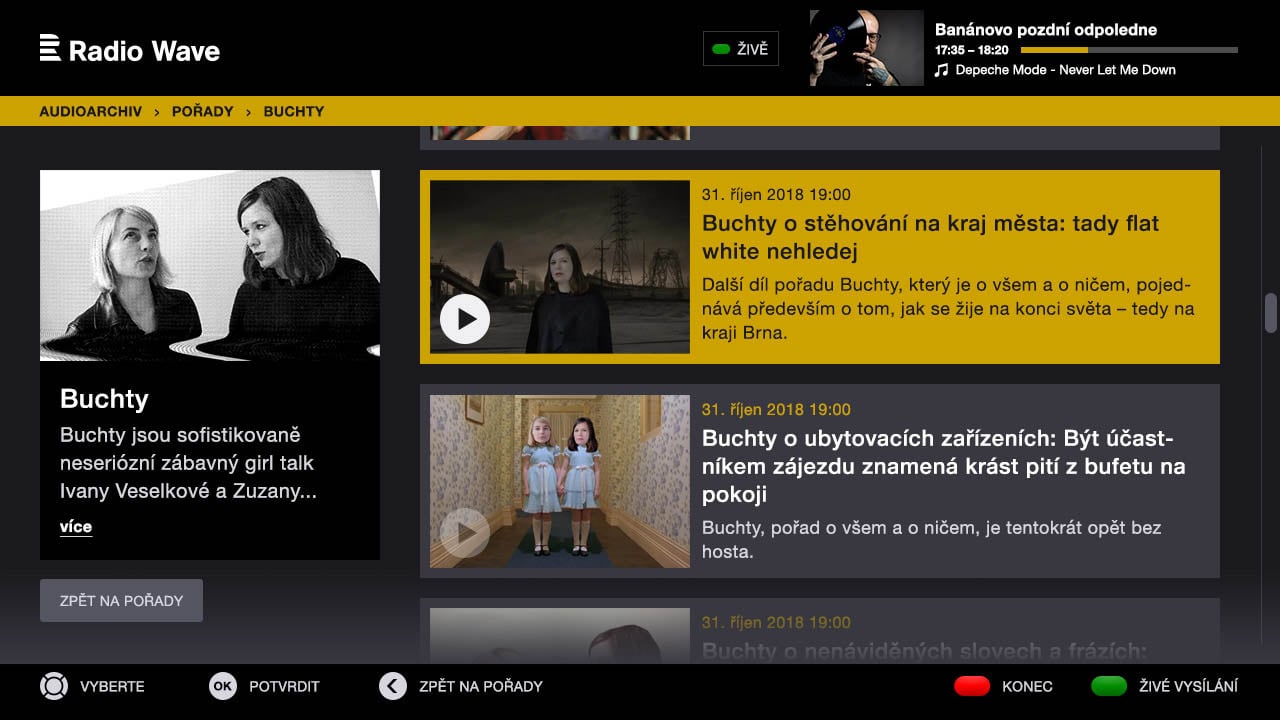The width and height of the screenshot is (1280, 720).
Task: Open AUDIOARCHIV from the breadcrumb
Action: 90,111
